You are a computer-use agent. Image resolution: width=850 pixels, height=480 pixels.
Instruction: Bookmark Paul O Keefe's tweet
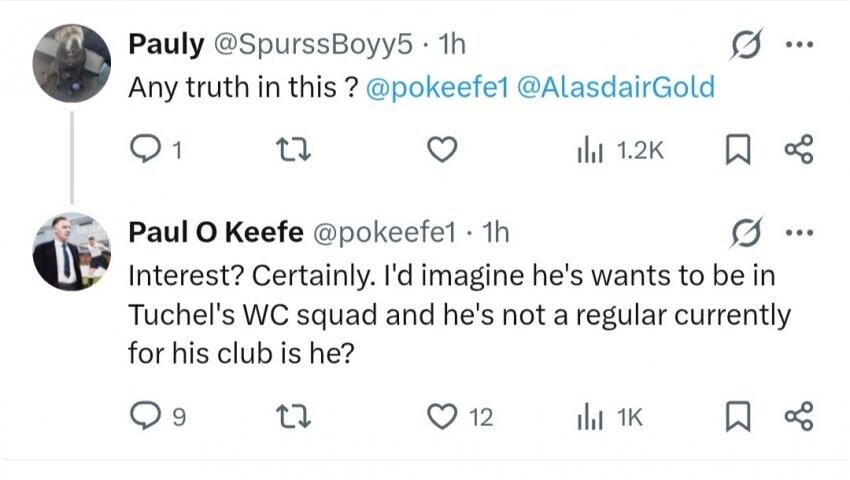(x=735, y=415)
